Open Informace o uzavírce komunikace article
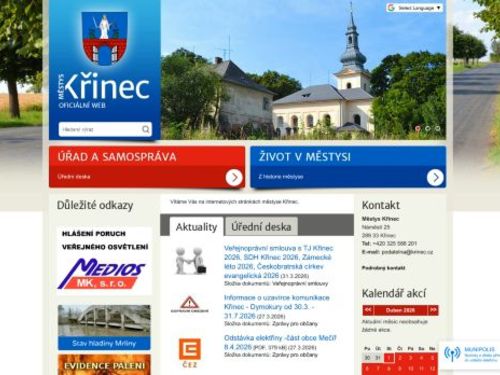Image resolution: width=500 pixels, height=375 pixels. [277, 307]
